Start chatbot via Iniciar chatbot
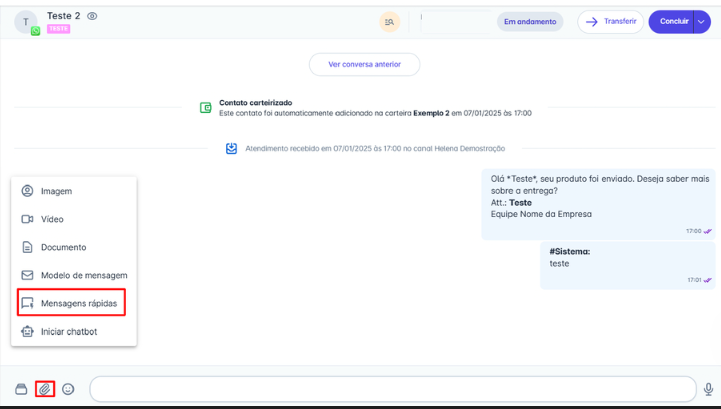The height and width of the screenshot is (409, 721). pyautogui.click(x=68, y=331)
